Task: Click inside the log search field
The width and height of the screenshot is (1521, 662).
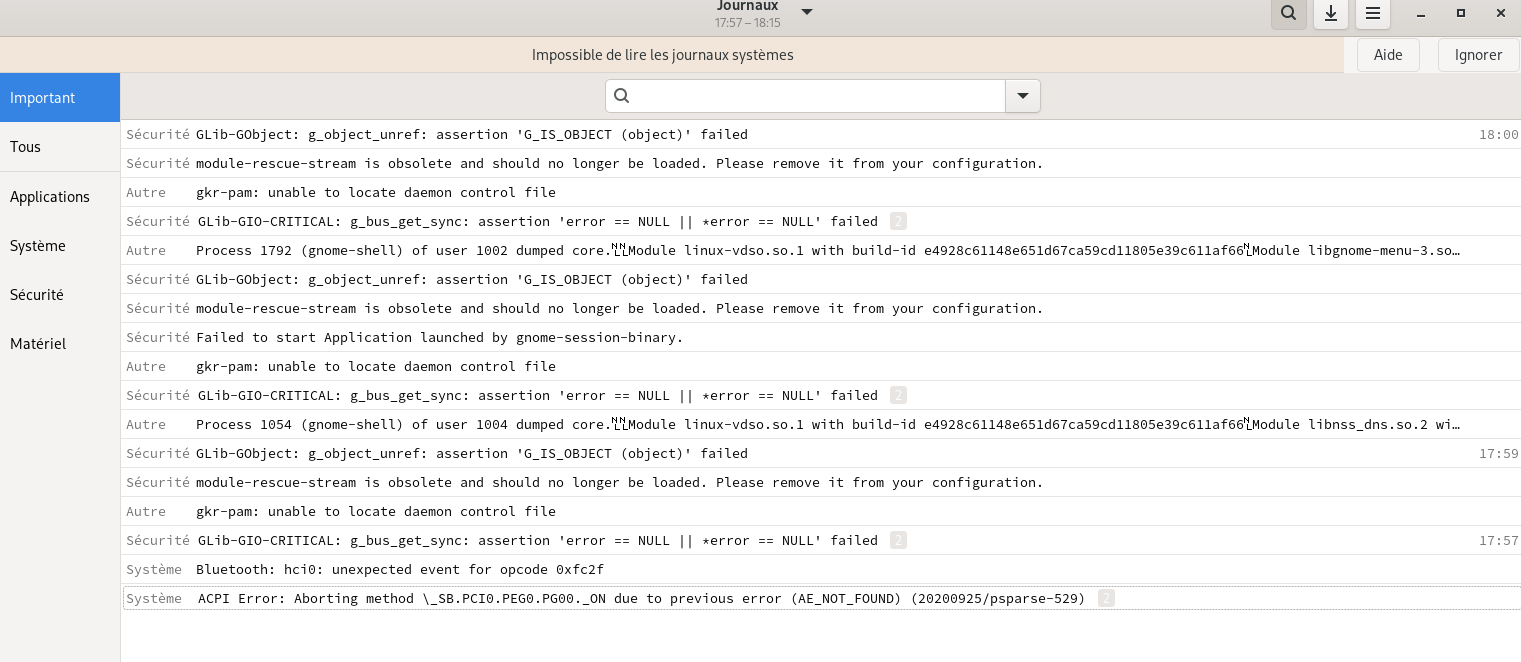Action: pos(805,96)
